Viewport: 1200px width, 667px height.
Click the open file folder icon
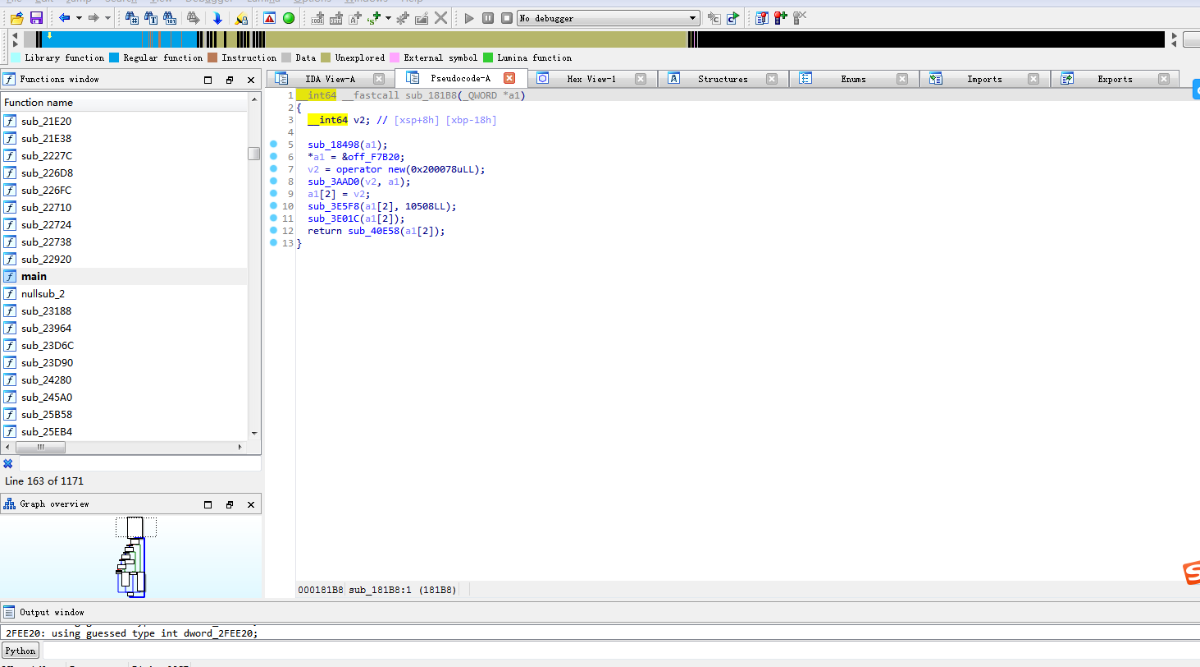tap(17, 18)
